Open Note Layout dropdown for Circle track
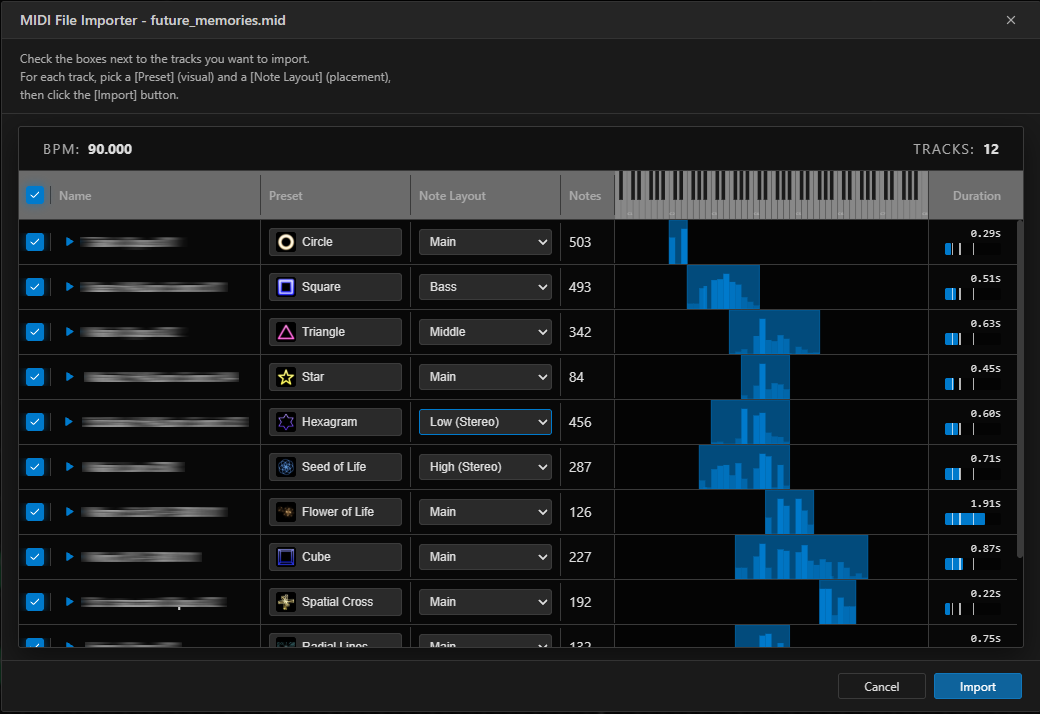 click(x=485, y=242)
